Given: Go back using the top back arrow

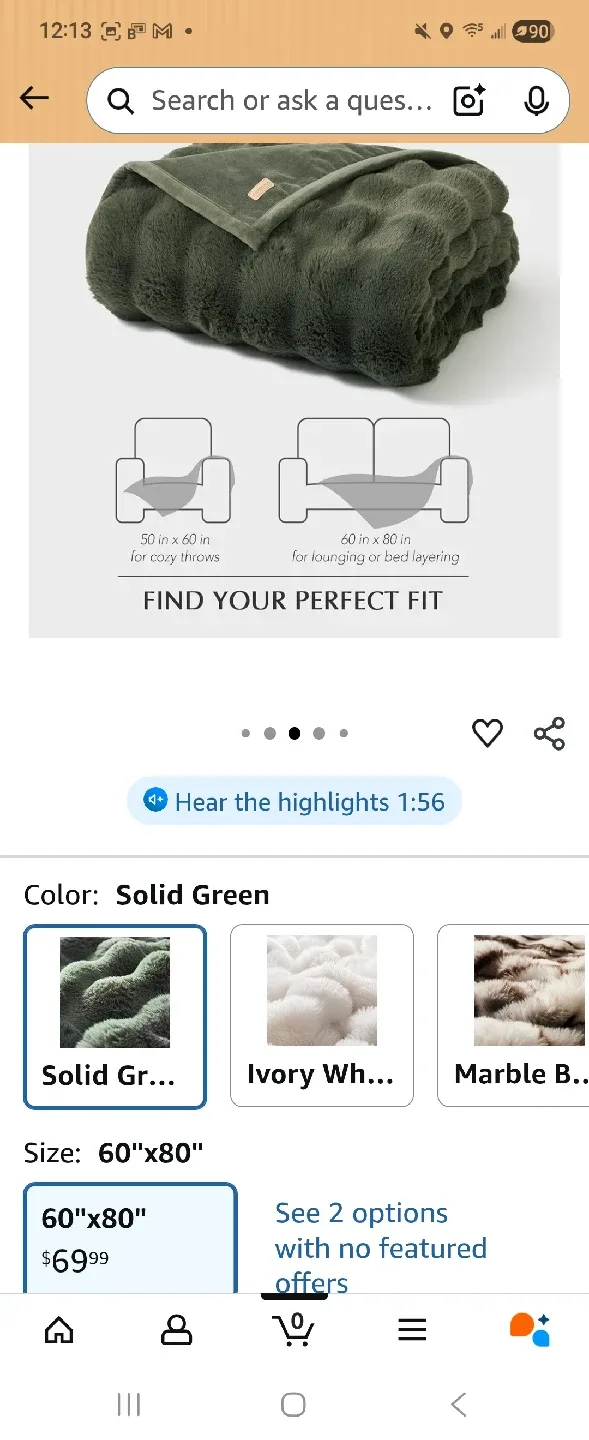Looking at the screenshot, I should pos(34,98).
